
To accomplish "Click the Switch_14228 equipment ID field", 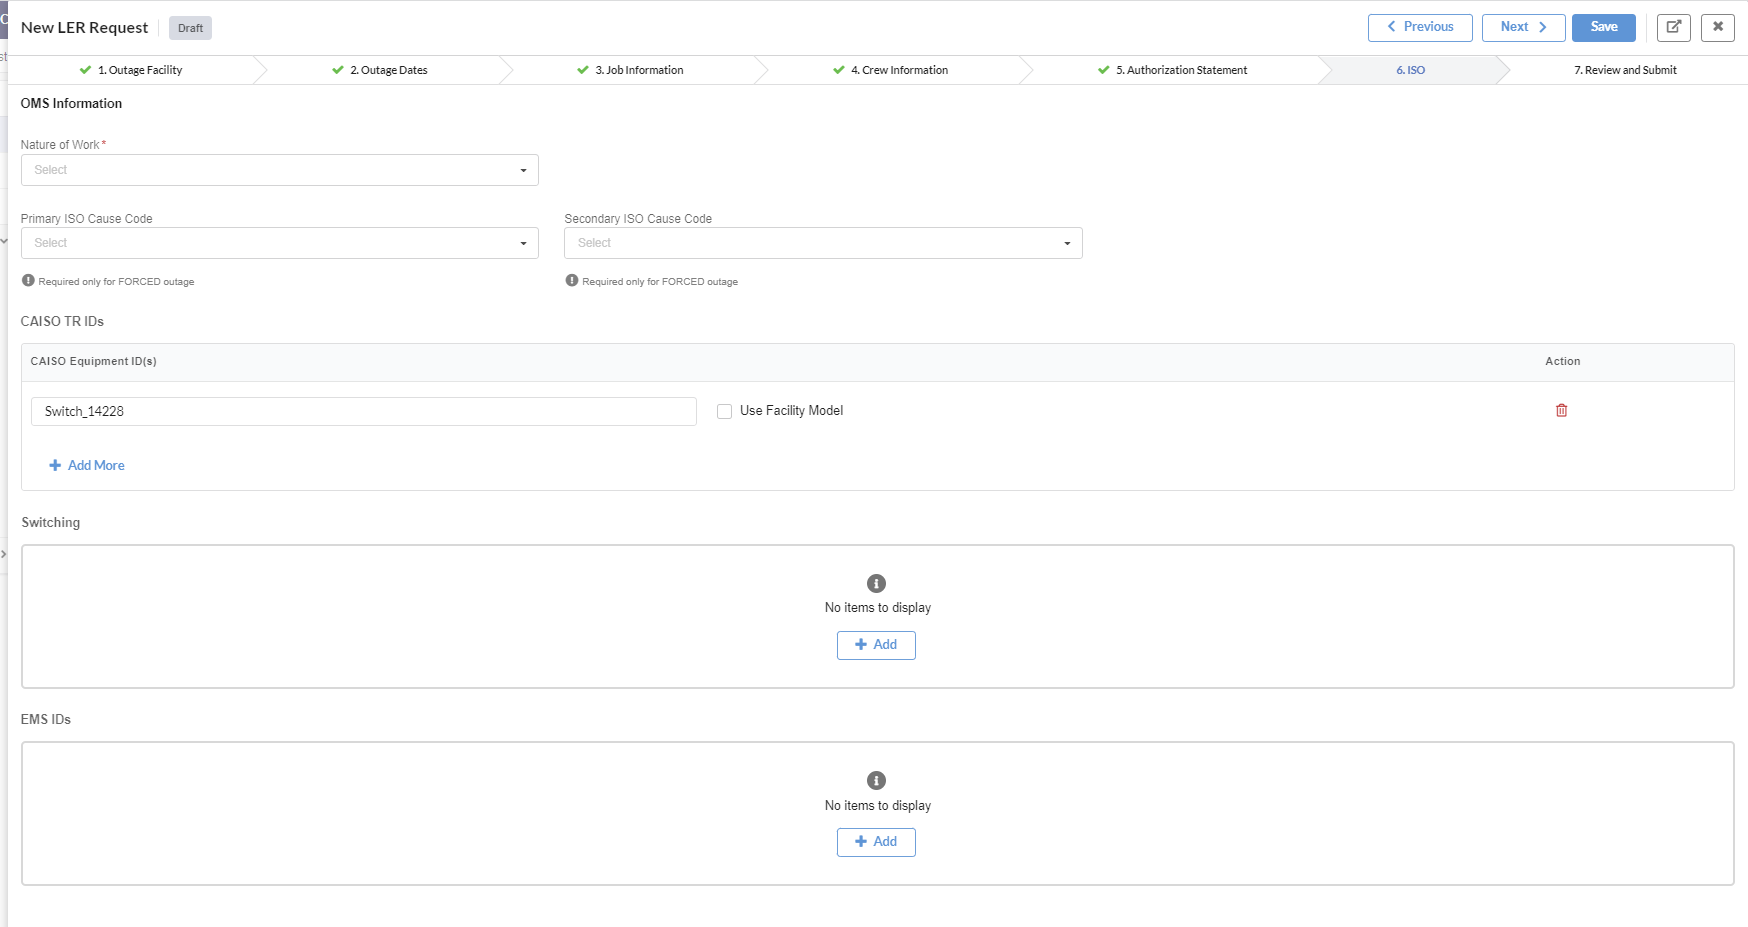I will click(363, 411).
